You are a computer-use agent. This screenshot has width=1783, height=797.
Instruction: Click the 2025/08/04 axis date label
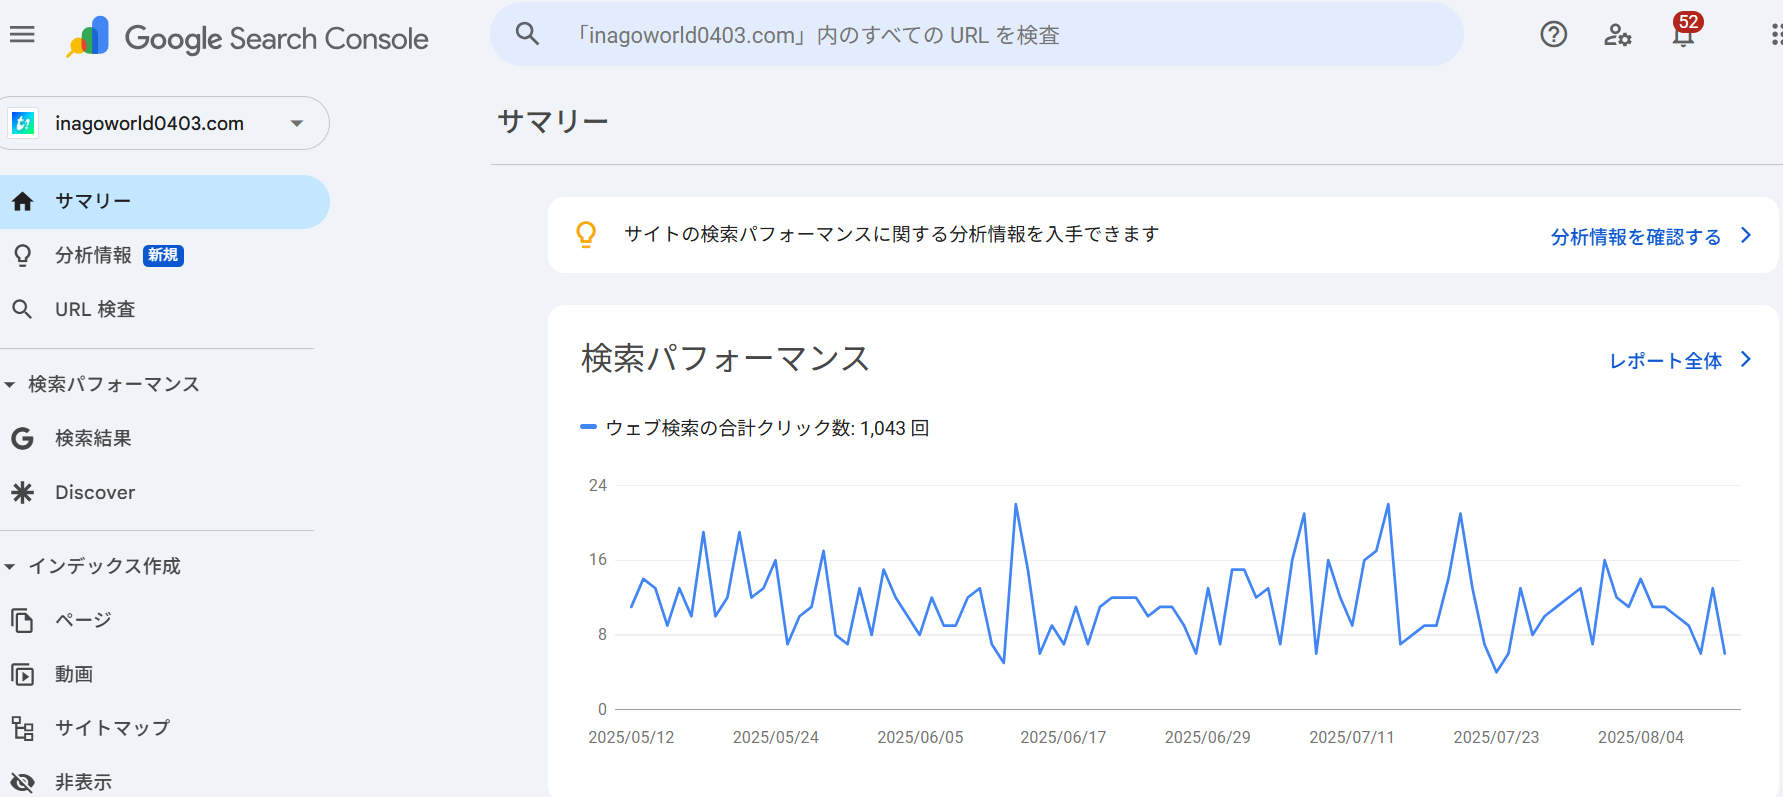click(1640, 737)
